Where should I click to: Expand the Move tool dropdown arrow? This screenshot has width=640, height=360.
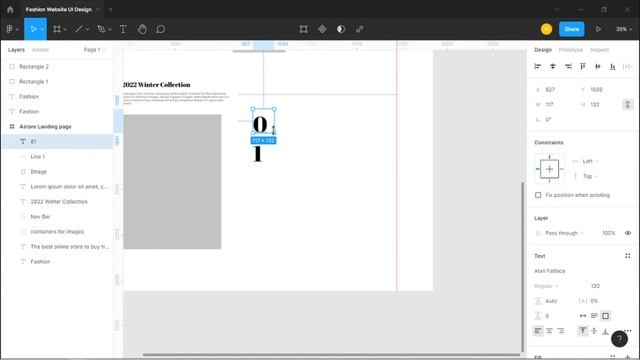coord(42,29)
